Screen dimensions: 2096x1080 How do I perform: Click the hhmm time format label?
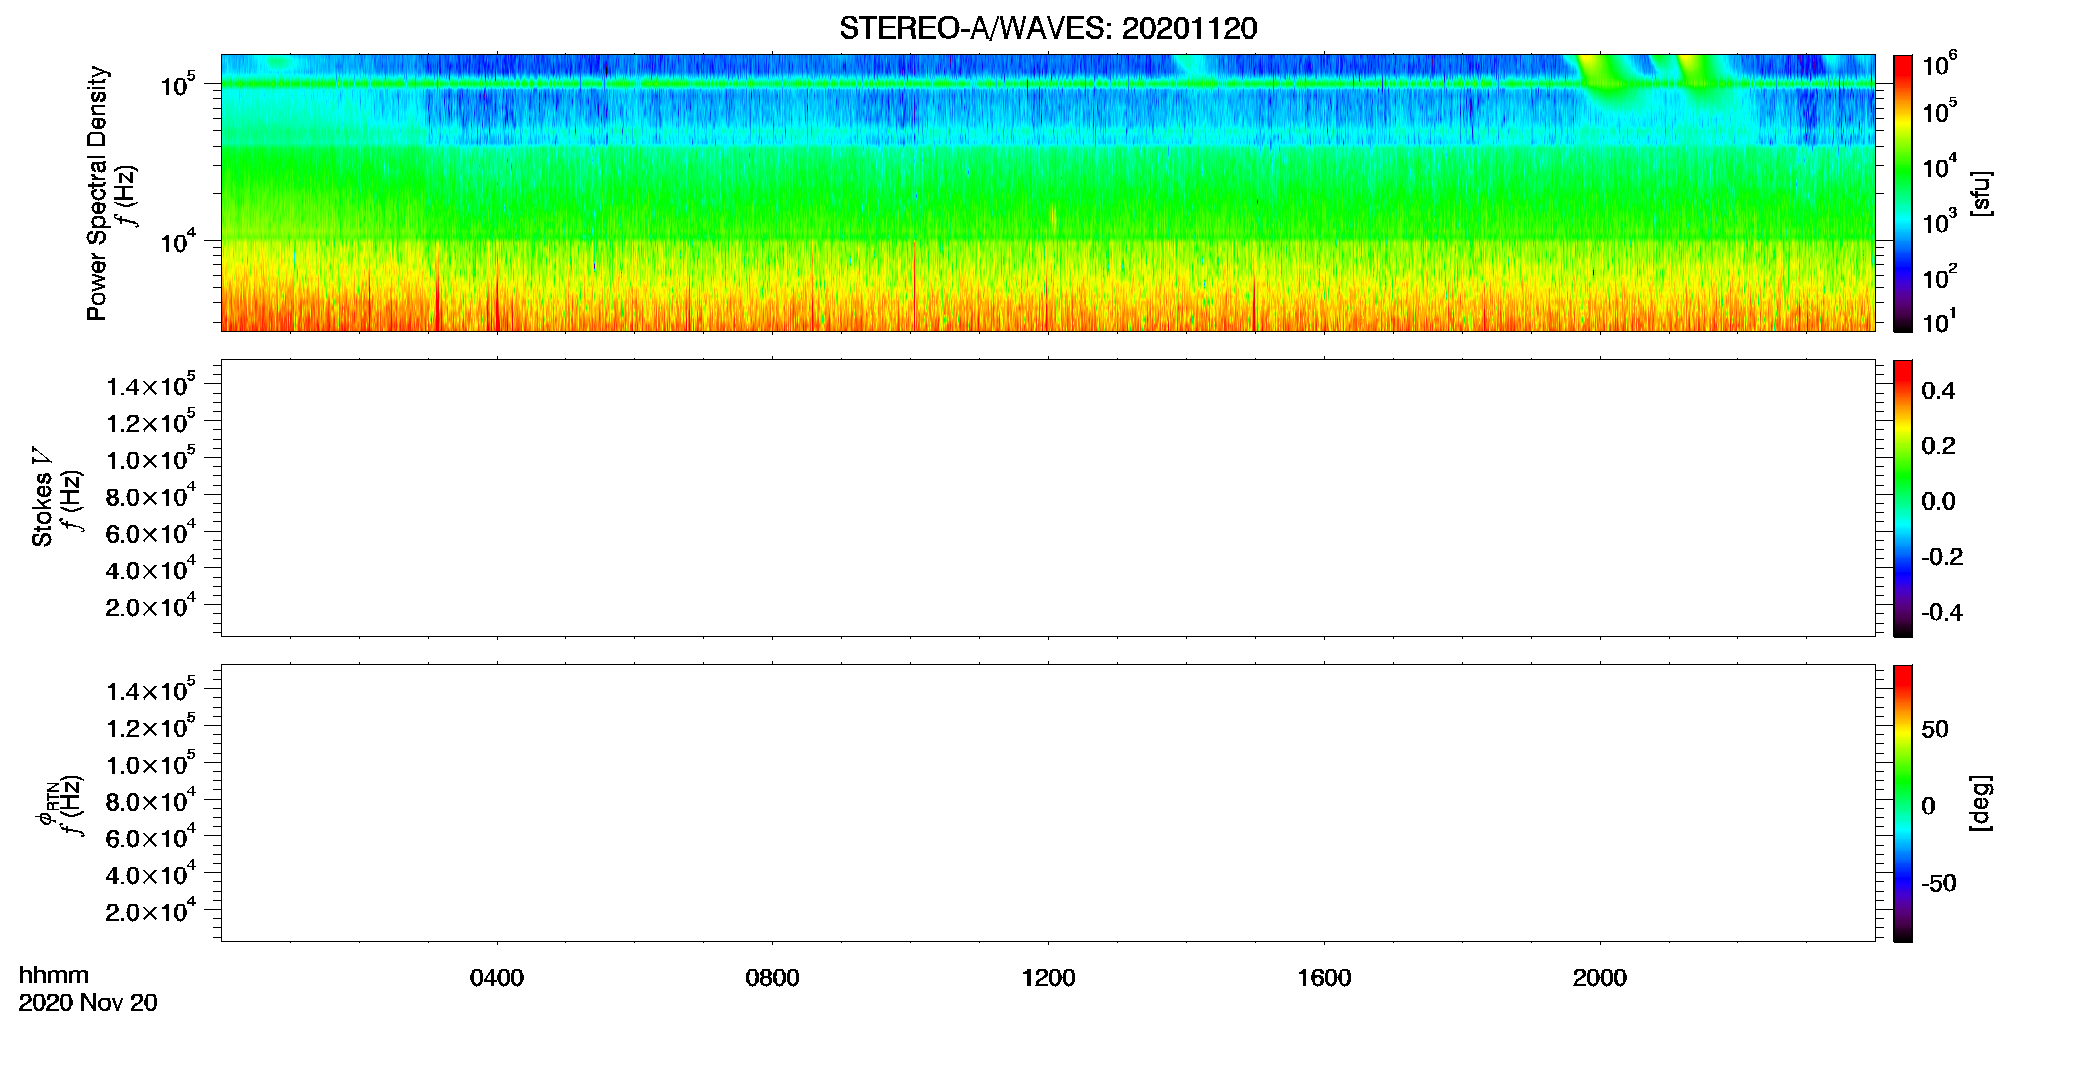click(x=53, y=975)
